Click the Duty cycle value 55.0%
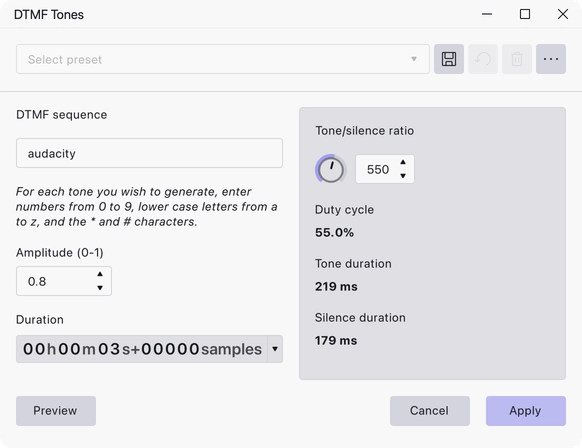 (334, 232)
